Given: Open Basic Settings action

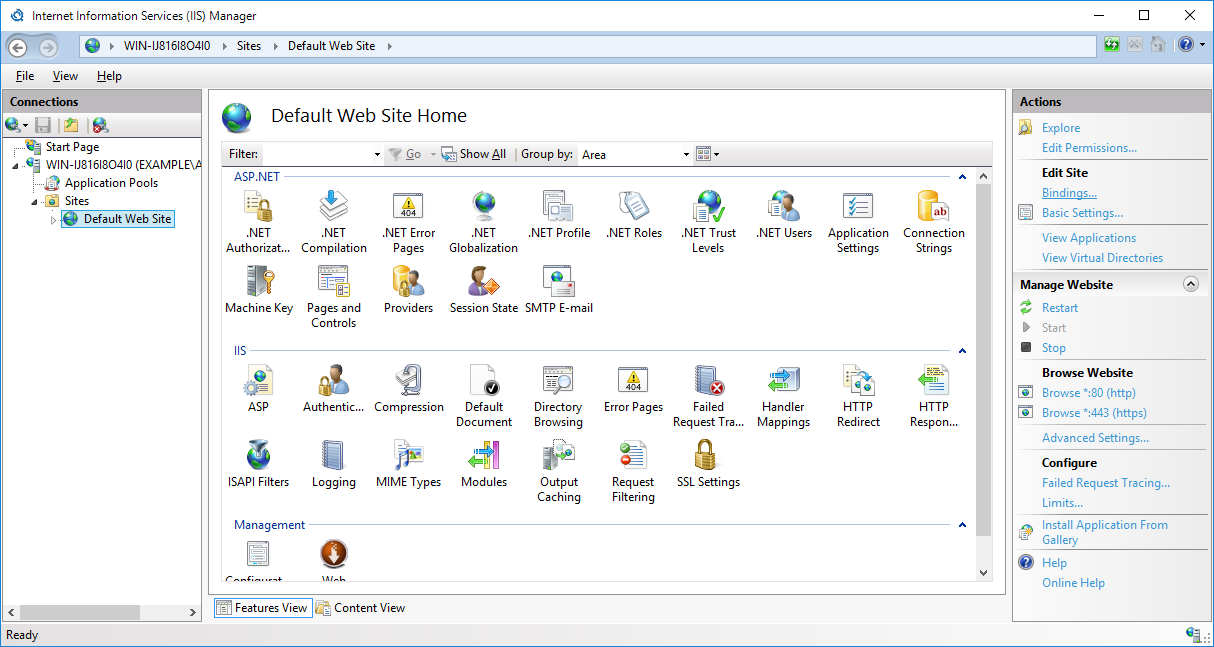Looking at the screenshot, I should [x=1082, y=213].
